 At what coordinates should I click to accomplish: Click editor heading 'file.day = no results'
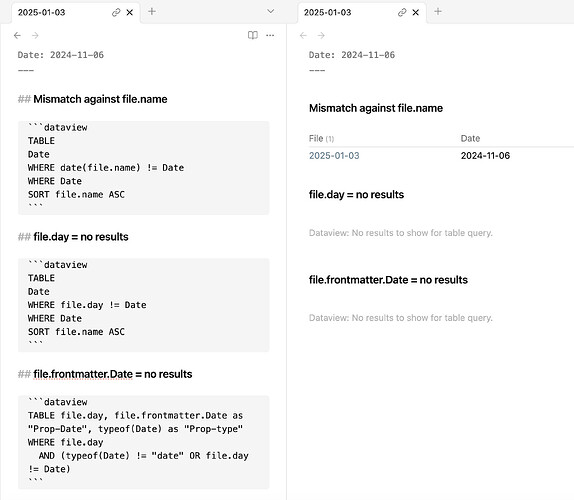coord(81,237)
